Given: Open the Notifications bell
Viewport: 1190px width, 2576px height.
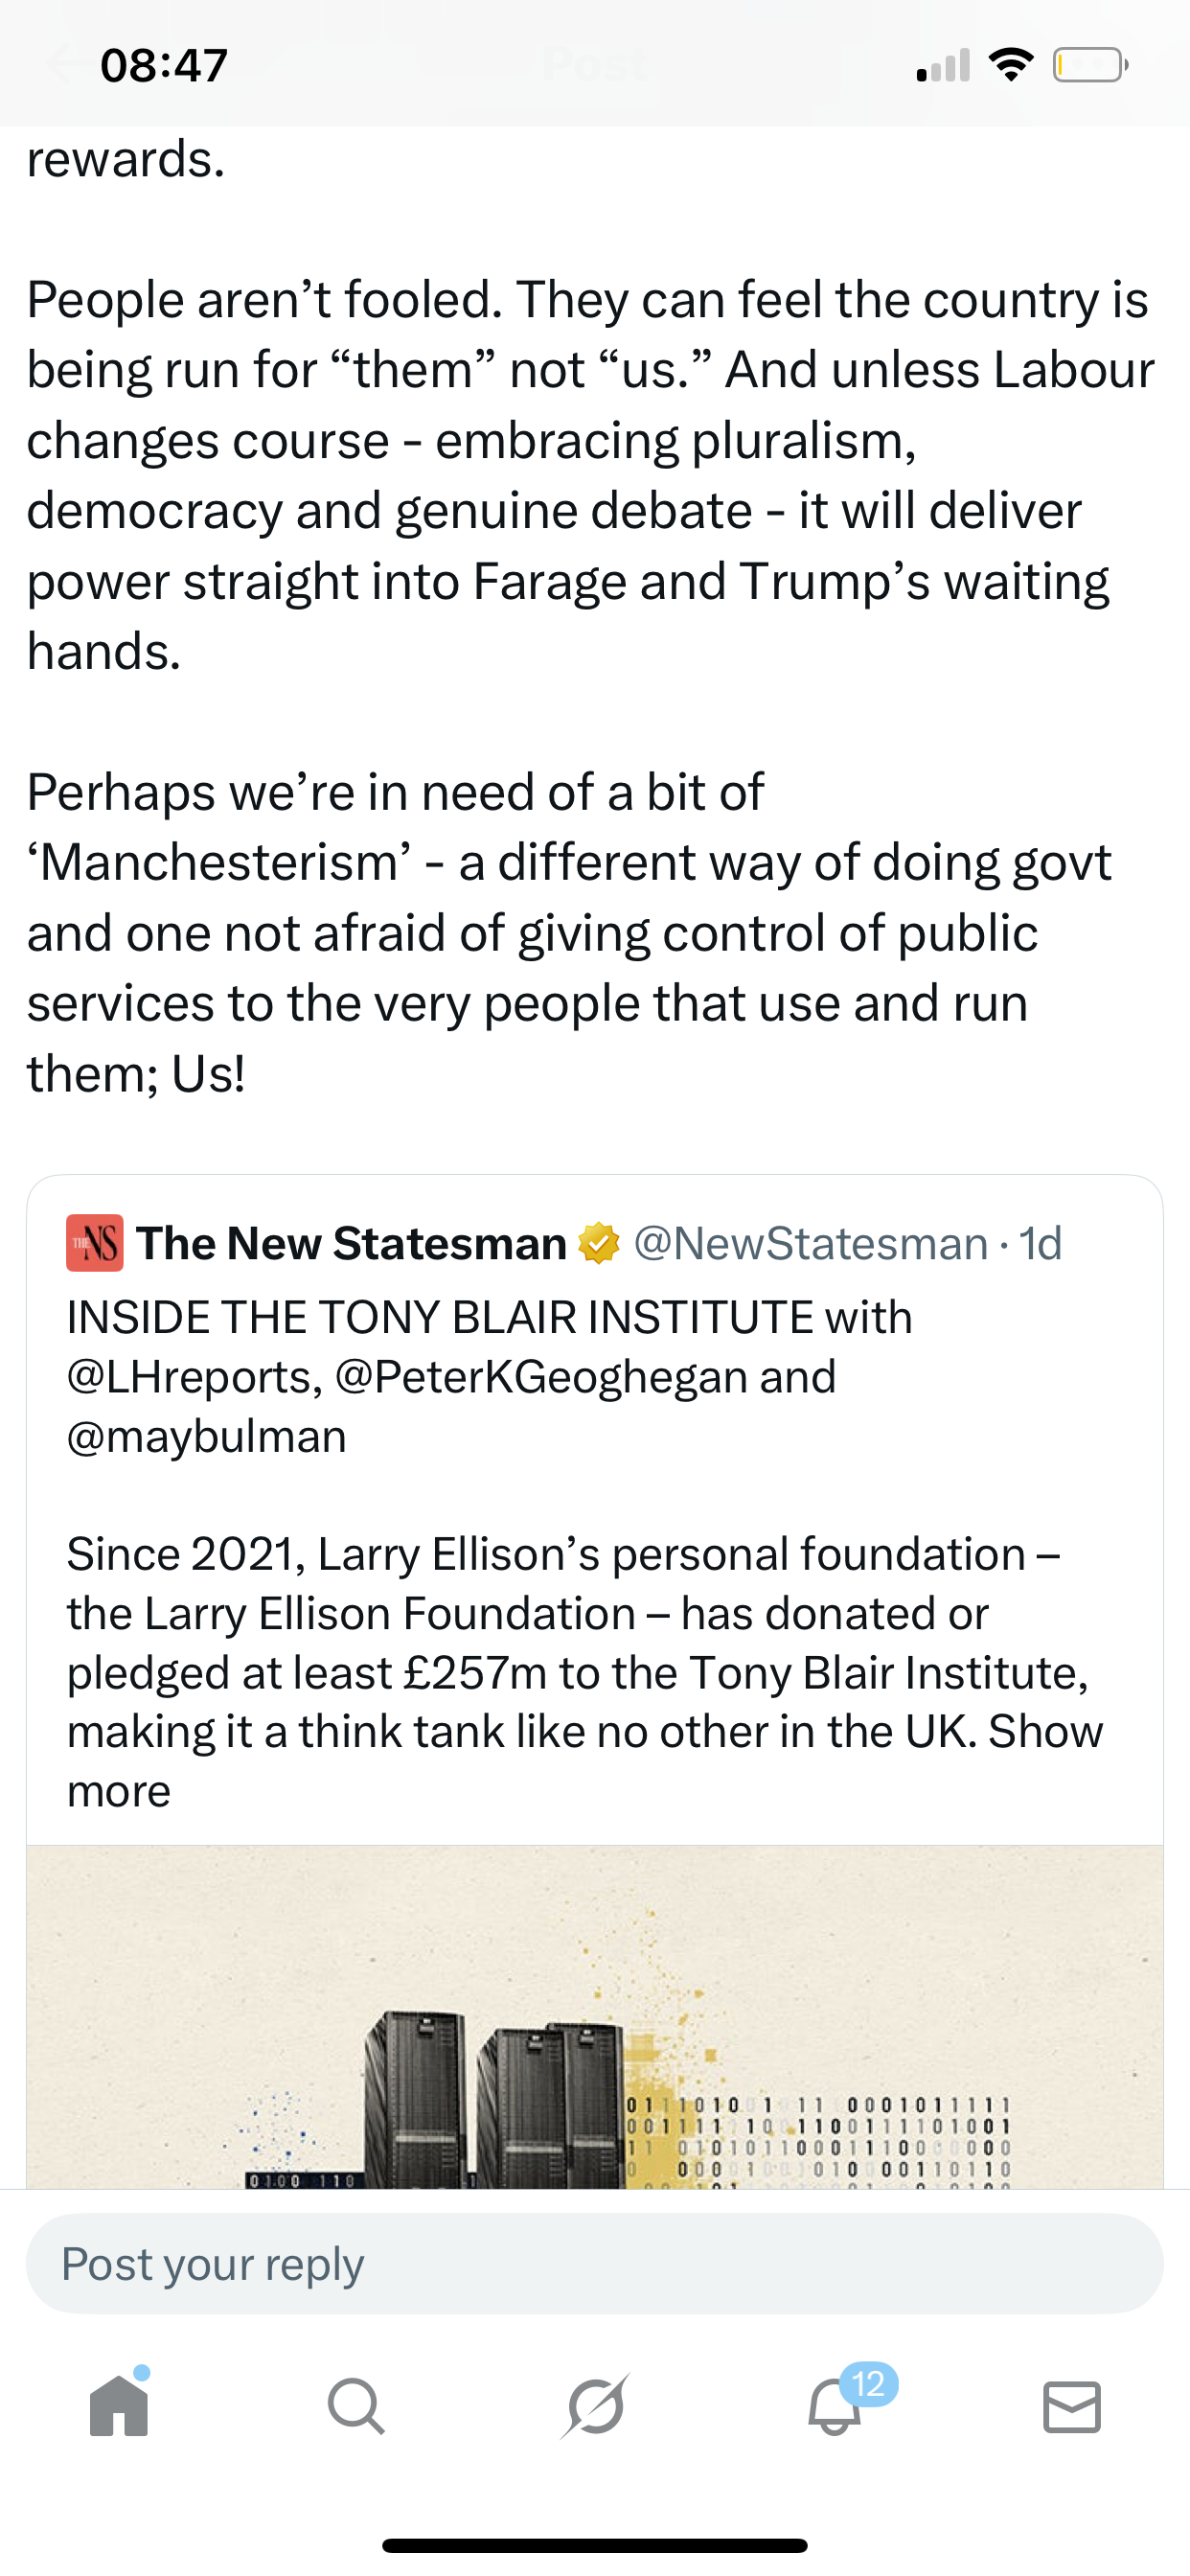Looking at the screenshot, I should 835,2406.
